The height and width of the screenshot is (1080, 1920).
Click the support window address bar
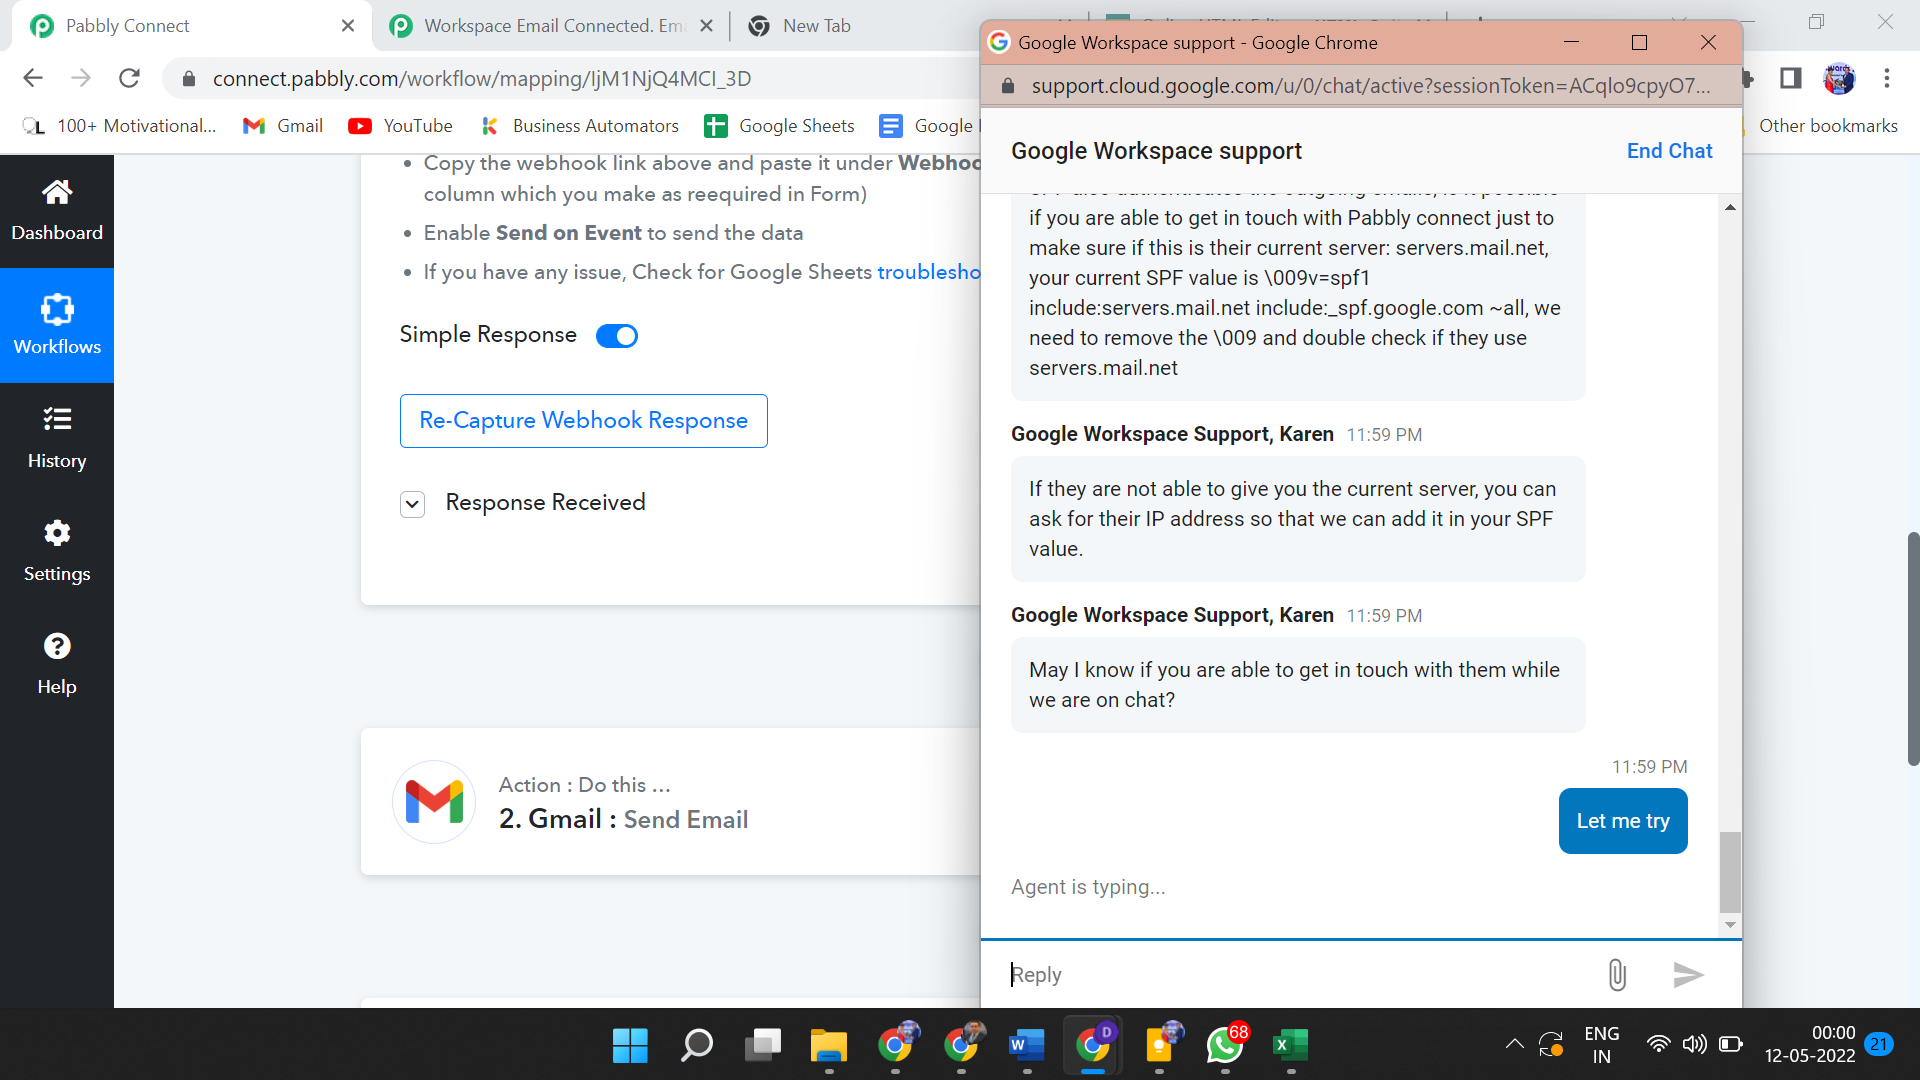coord(1371,86)
